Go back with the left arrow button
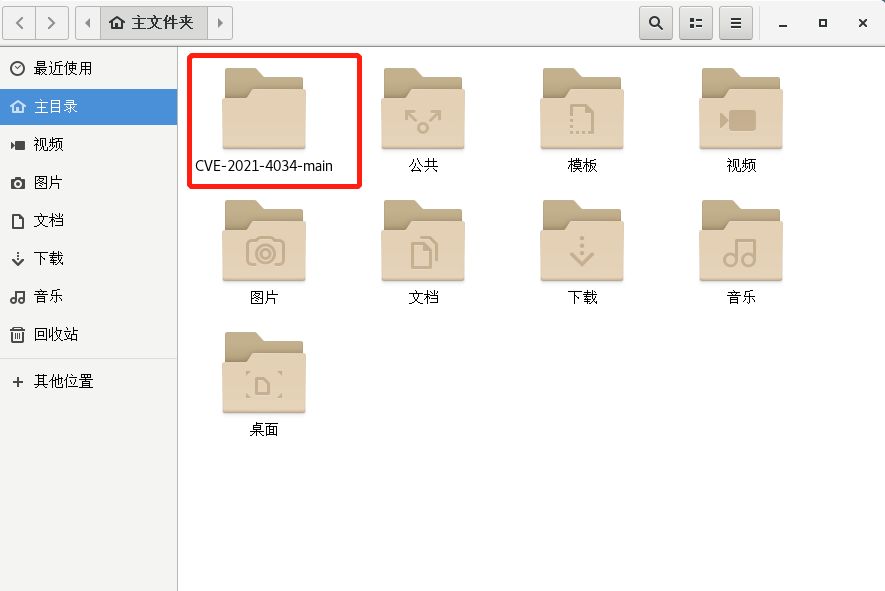The height and width of the screenshot is (591, 885). [20, 23]
